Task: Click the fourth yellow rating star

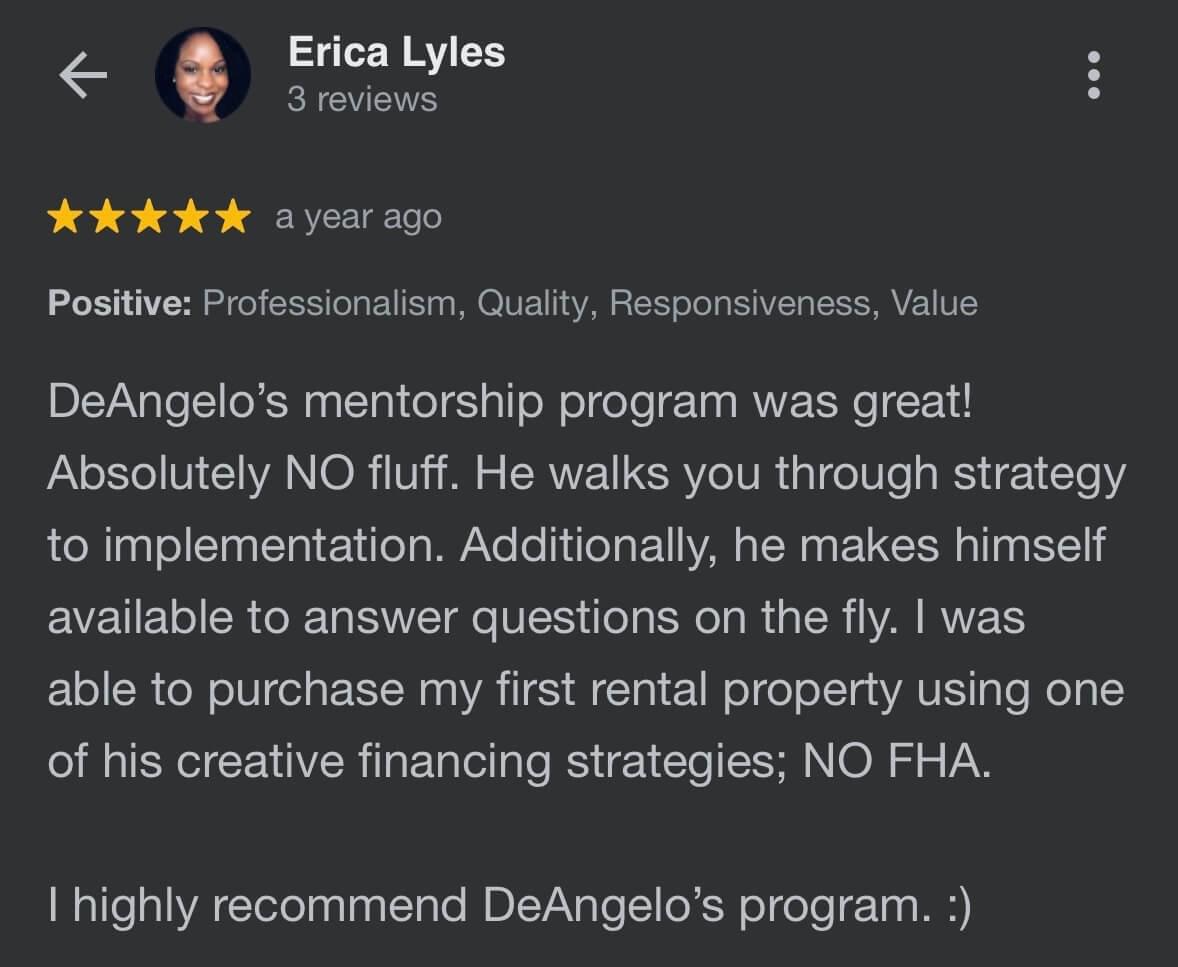Action: click(x=191, y=217)
